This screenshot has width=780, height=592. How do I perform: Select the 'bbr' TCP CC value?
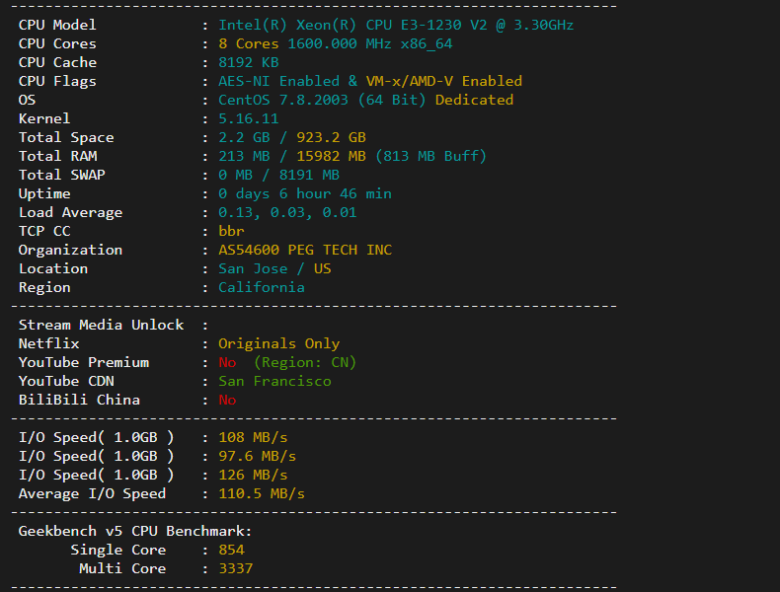pos(231,231)
